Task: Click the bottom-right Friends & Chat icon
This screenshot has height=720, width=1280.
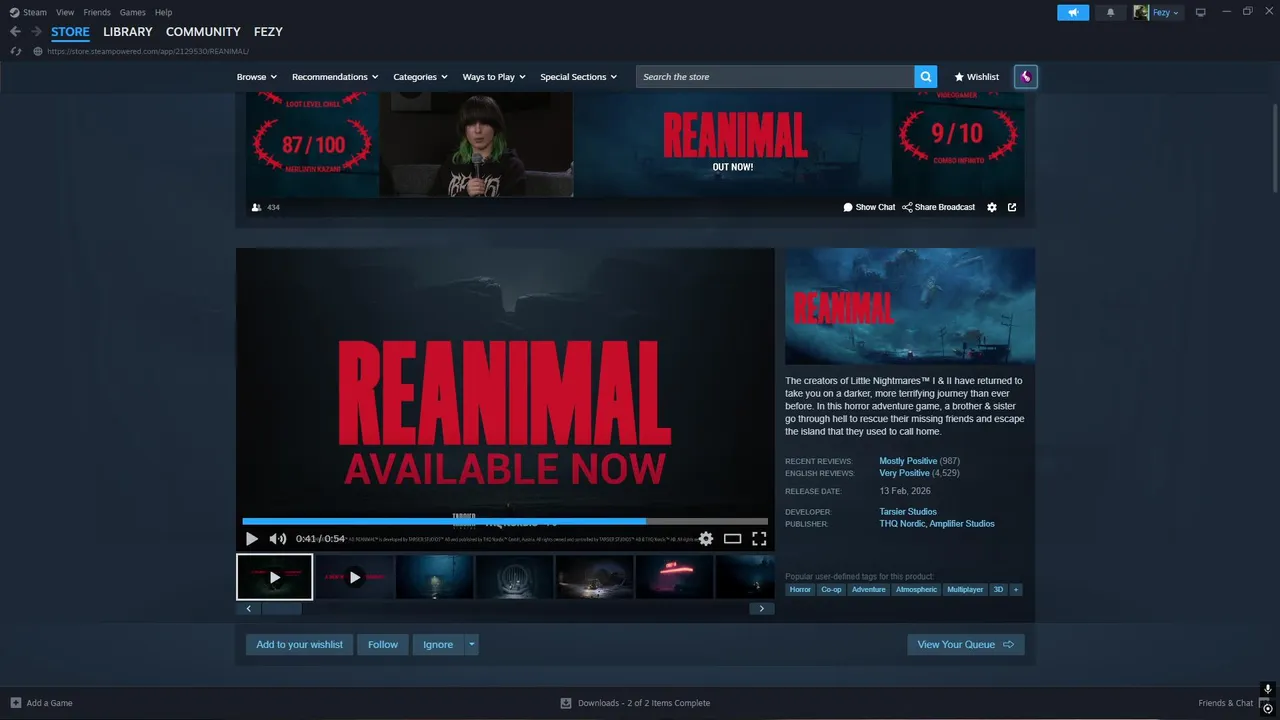Action: pyautogui.click(x=1268, y=708)
